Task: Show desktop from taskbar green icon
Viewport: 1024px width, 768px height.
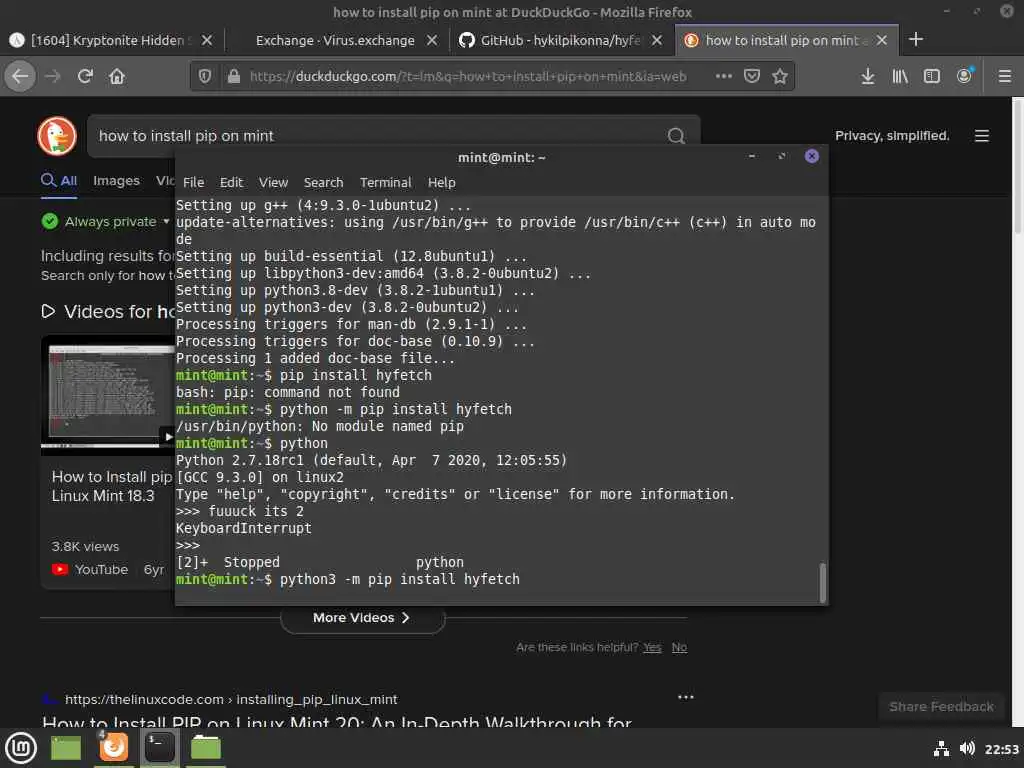Action: 66,748
